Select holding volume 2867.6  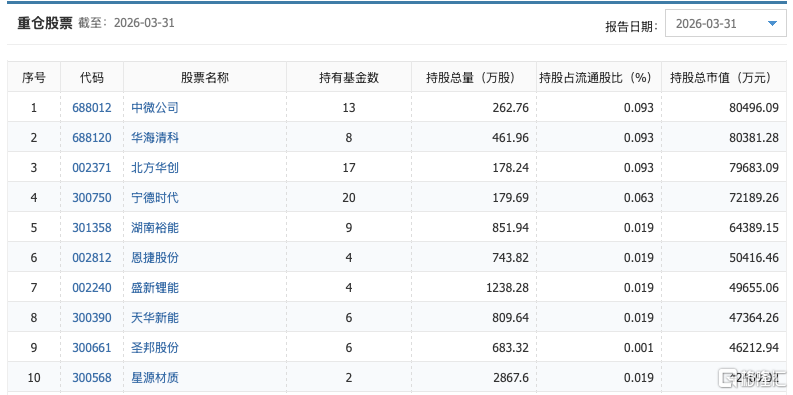(x=511, y=378)
